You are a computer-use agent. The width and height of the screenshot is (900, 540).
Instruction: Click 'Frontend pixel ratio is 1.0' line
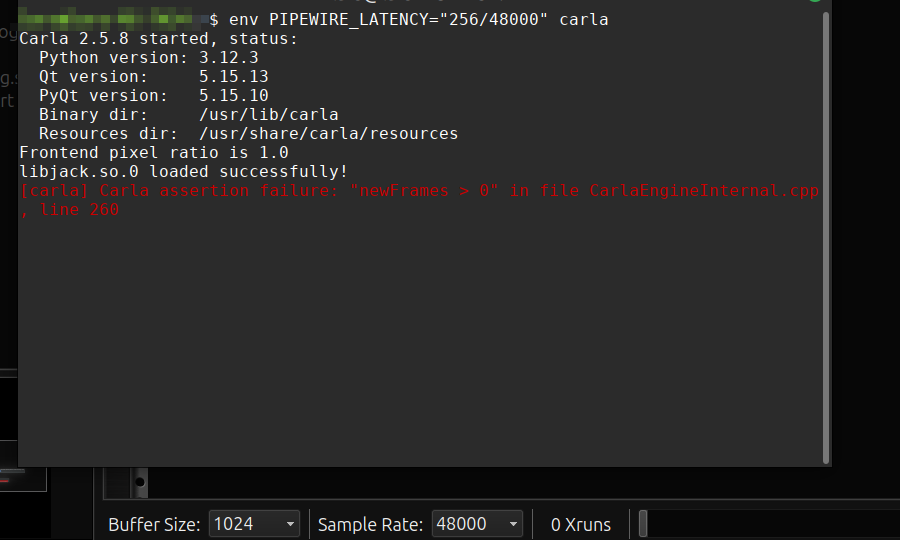pos(154,152)
